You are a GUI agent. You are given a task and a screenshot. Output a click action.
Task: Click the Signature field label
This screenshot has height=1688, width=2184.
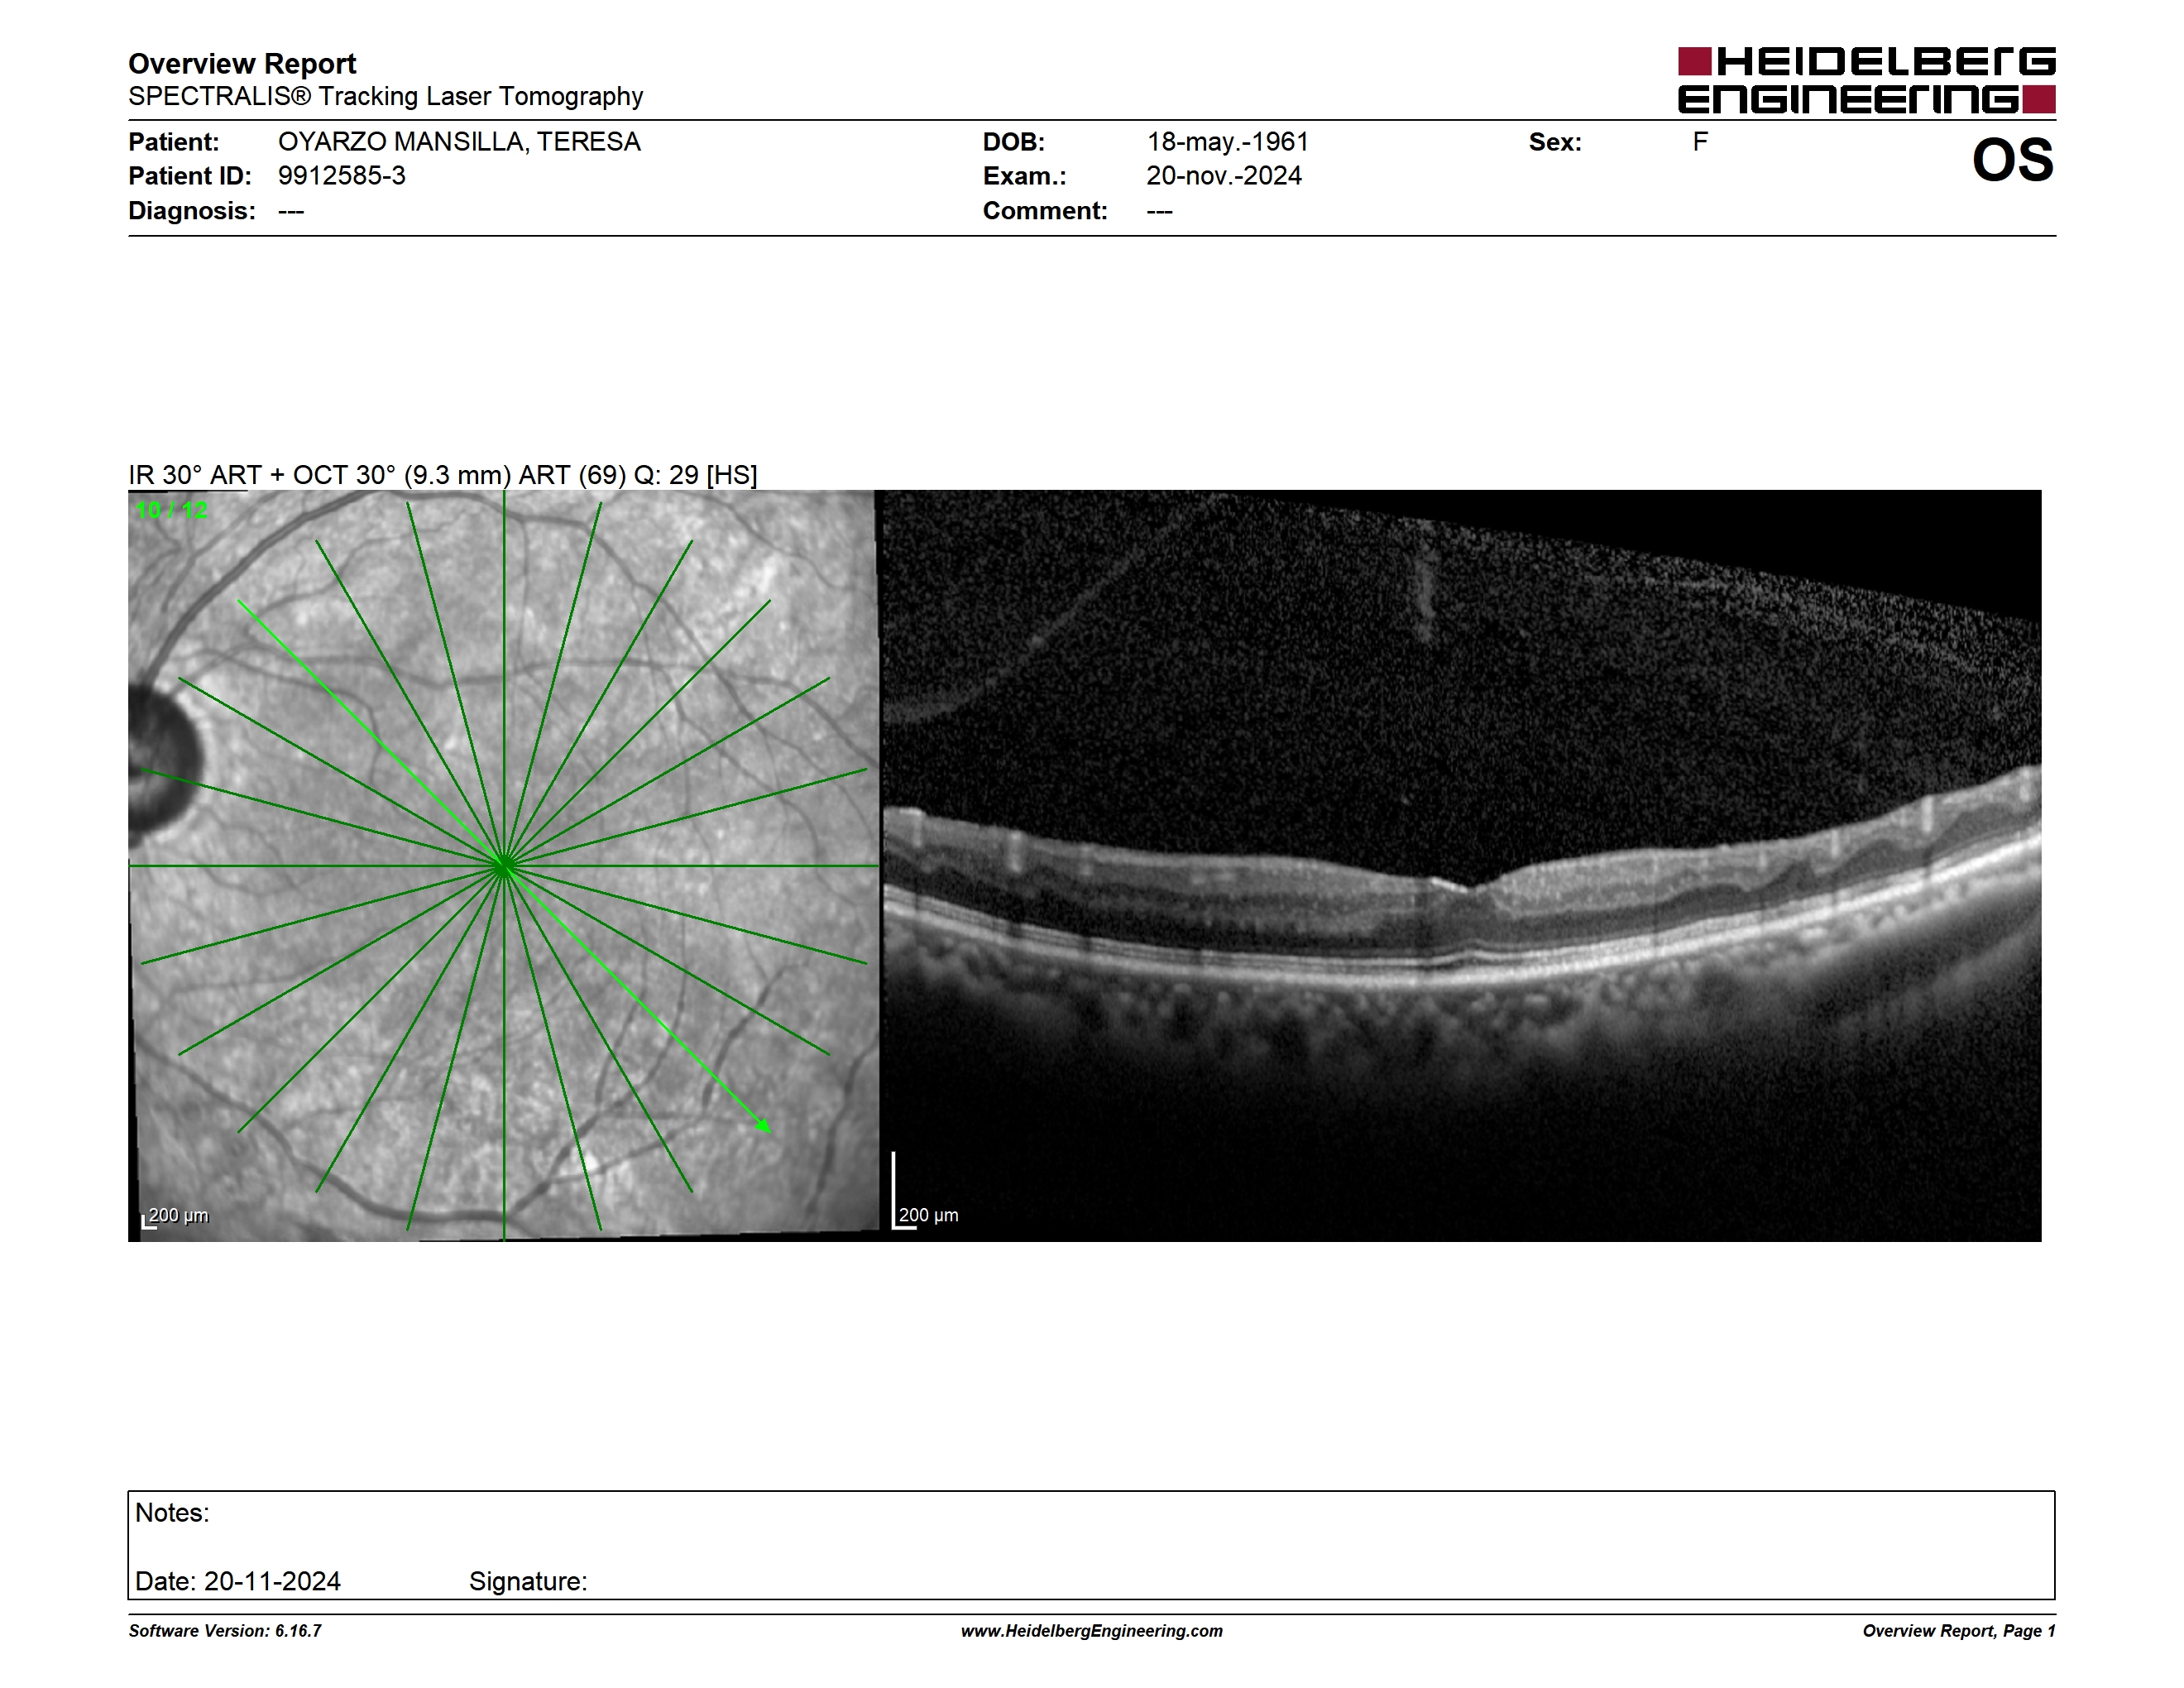(x=528, y=1581)
